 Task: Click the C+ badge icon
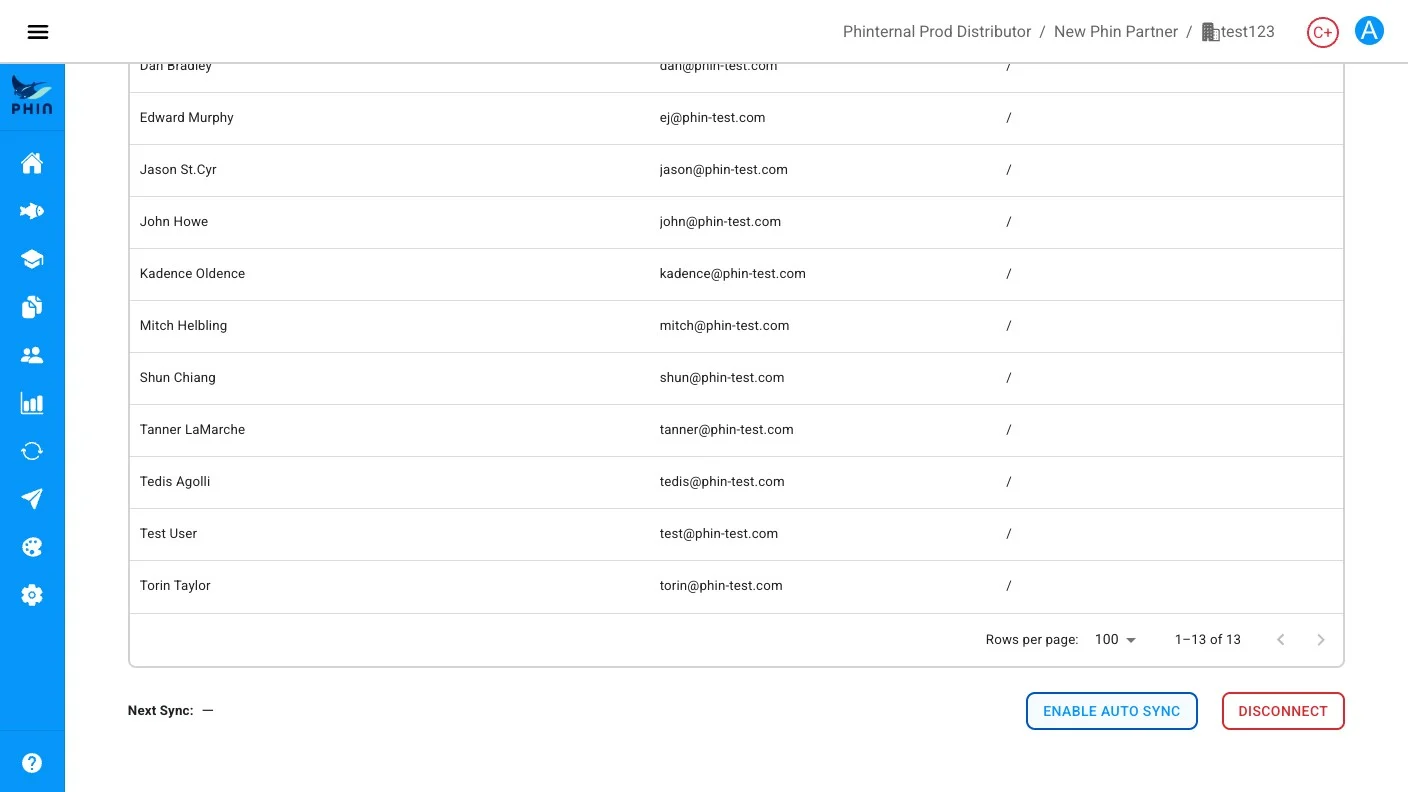click(x=1323, y=32)
